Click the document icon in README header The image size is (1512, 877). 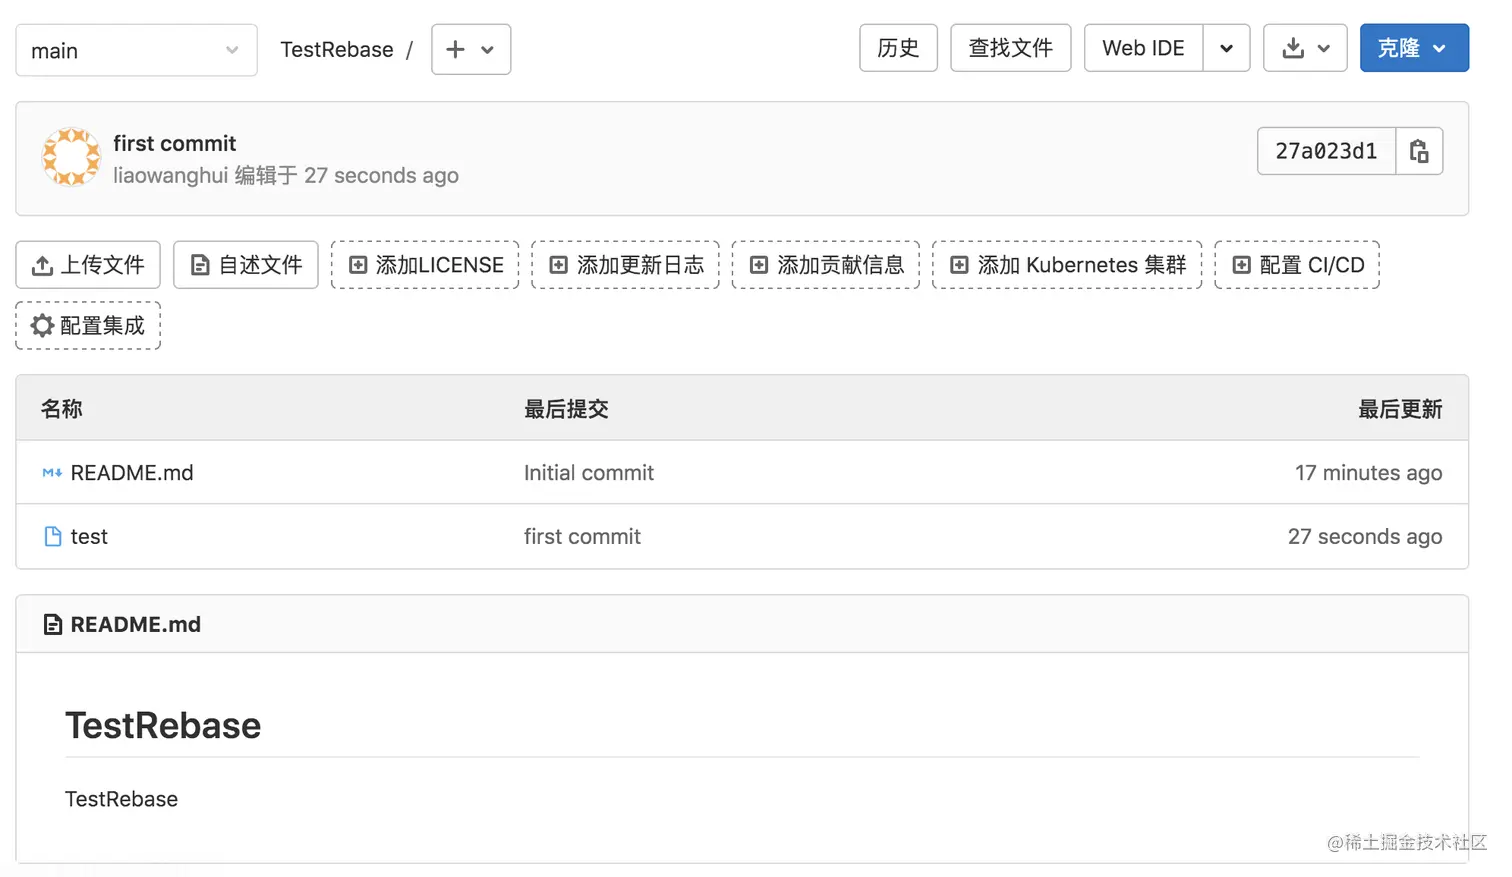click(x=53, y=625)
